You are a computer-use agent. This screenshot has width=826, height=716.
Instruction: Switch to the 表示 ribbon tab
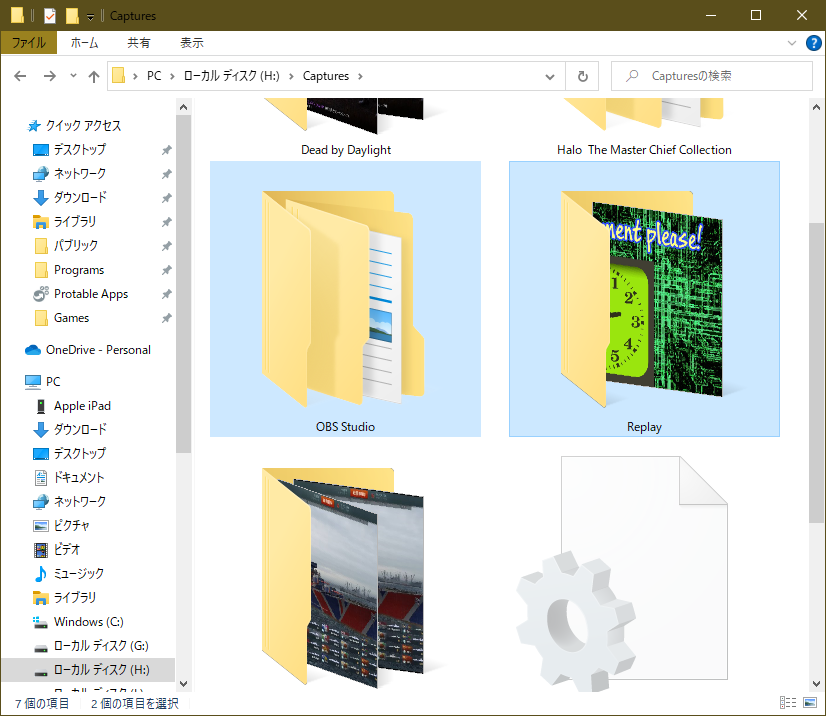(x=192, y=43)
